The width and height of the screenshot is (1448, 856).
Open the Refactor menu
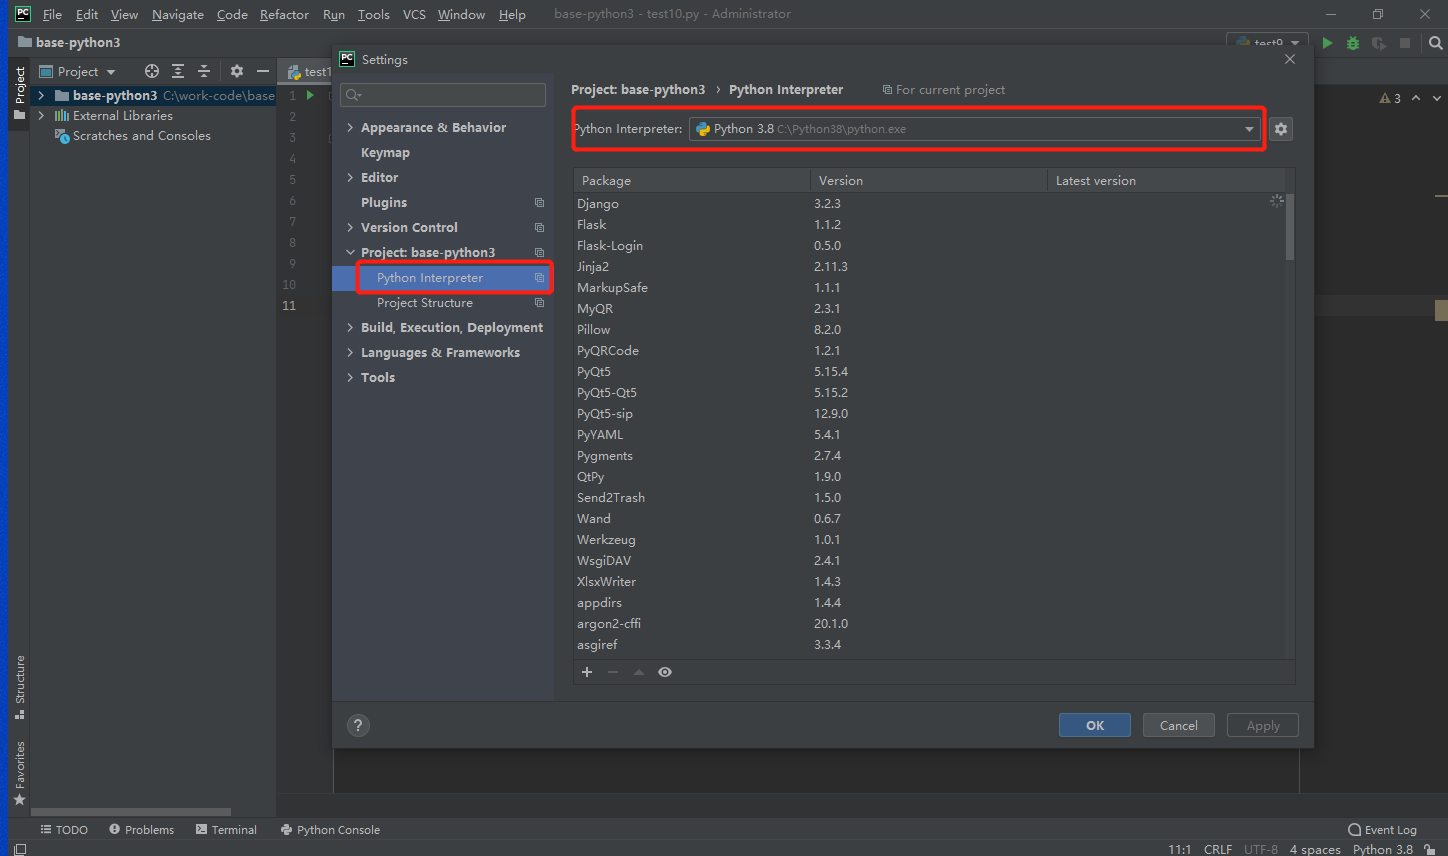284,14
